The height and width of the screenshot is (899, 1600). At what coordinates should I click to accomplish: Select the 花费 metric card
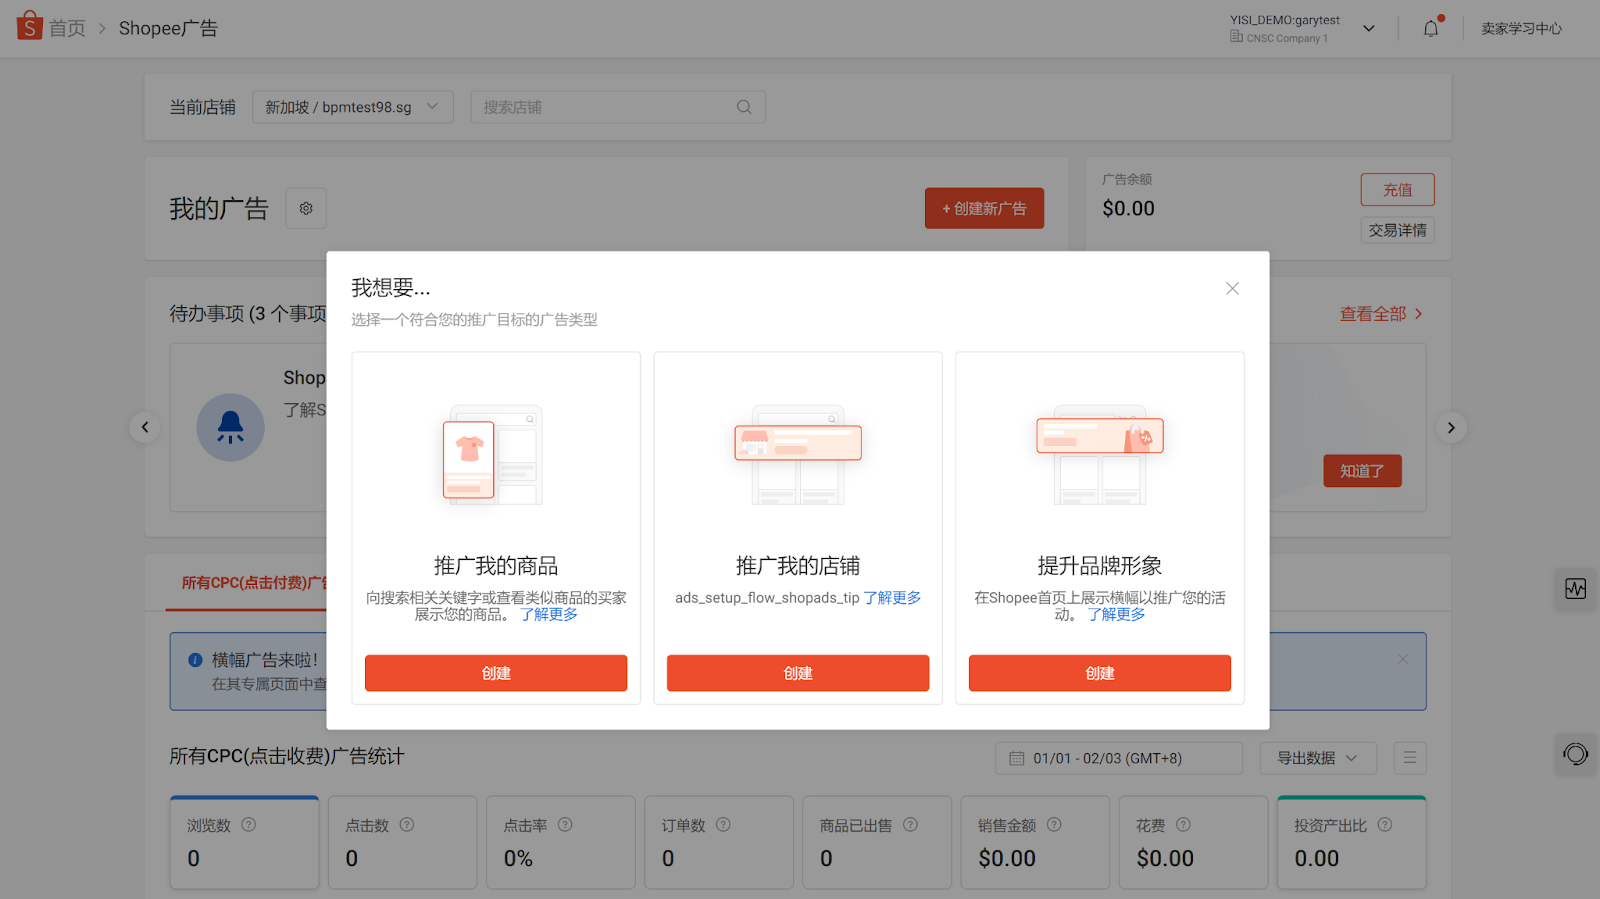tap(1193, 842)
